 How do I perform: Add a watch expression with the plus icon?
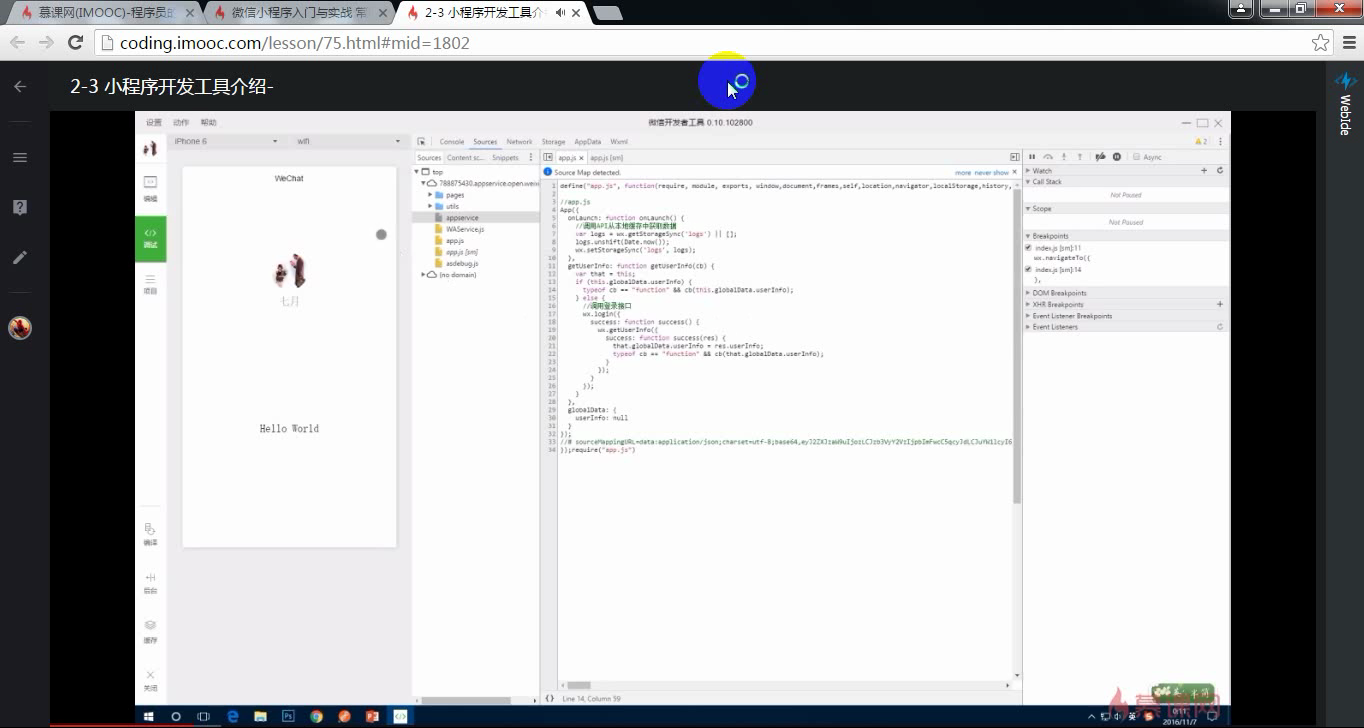coord(1204,171)
